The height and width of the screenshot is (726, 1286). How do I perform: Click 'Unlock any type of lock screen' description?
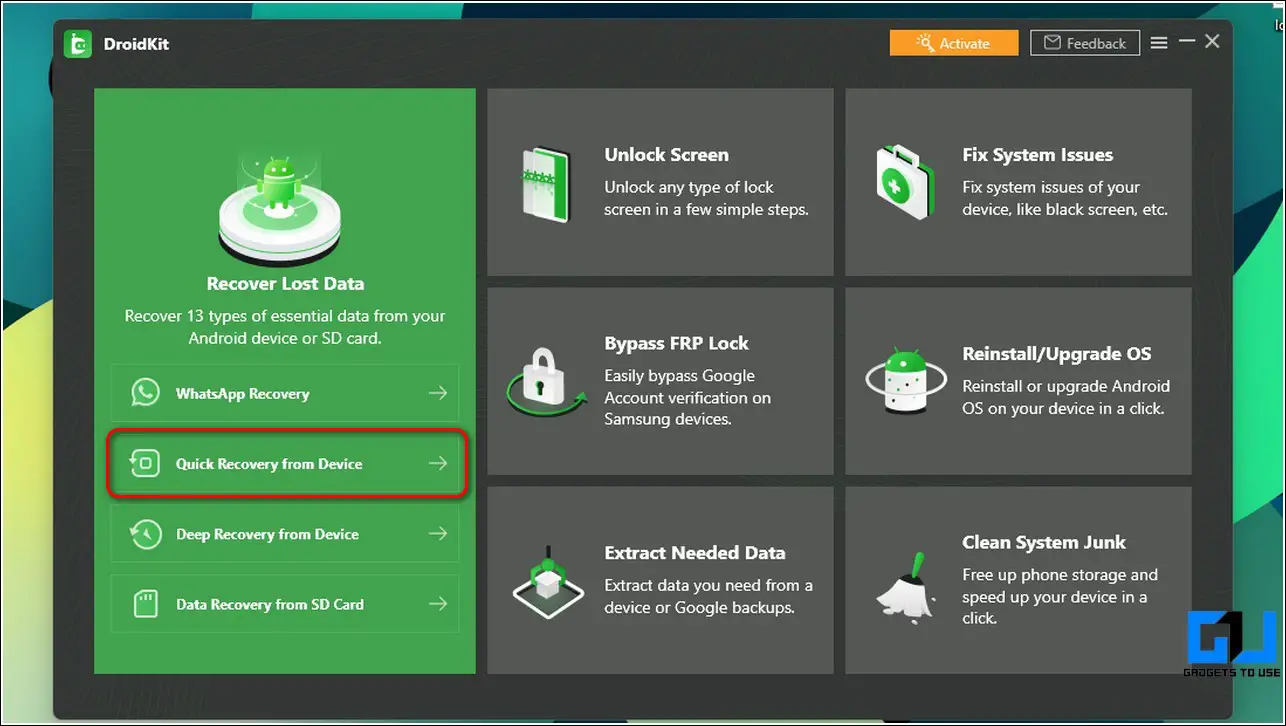coord(706,198)
